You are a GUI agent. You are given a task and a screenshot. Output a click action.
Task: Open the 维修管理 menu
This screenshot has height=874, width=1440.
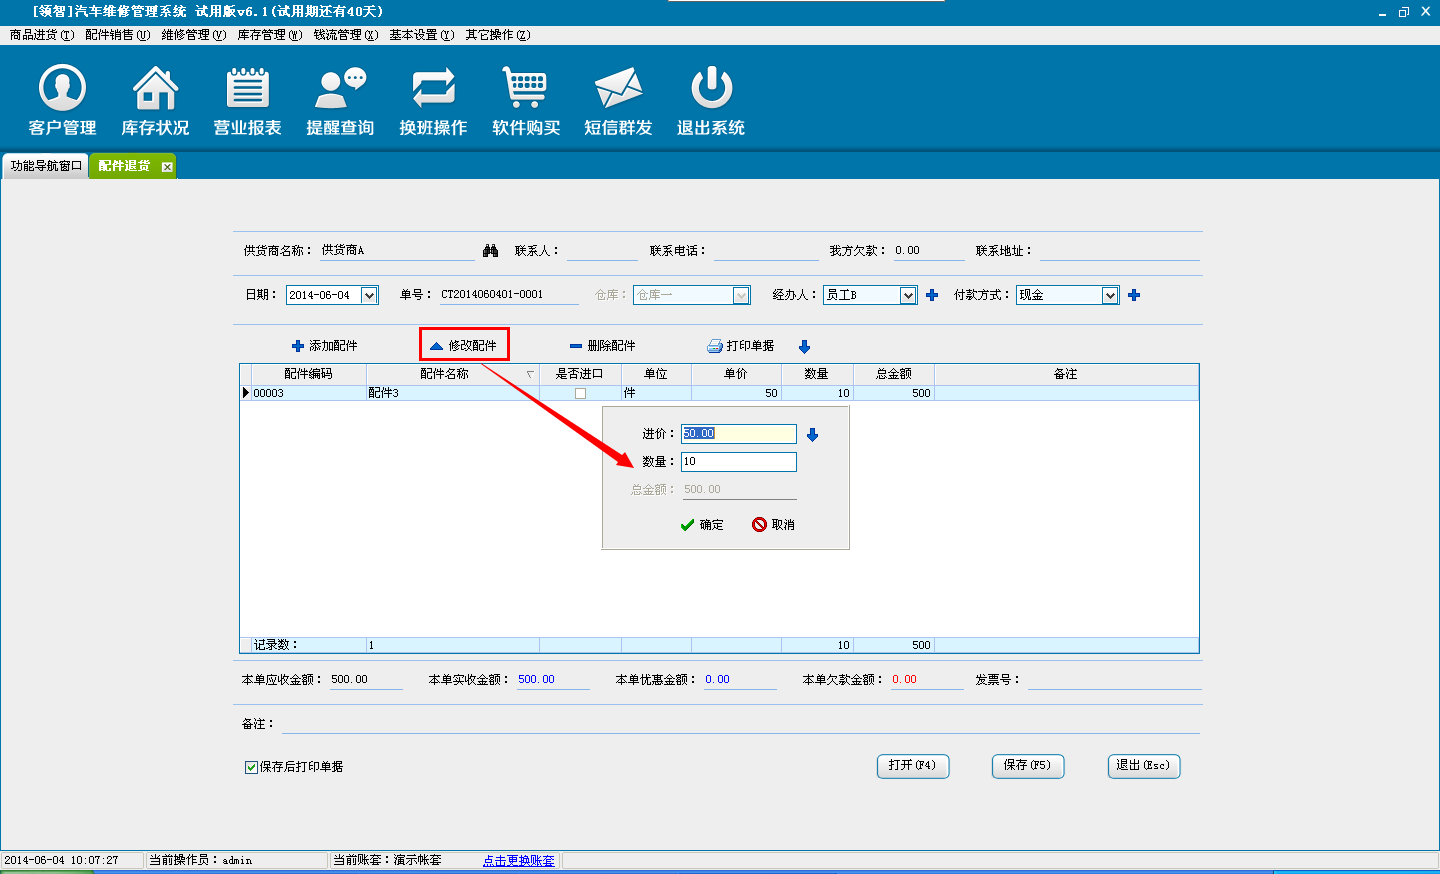coord(193,35)
